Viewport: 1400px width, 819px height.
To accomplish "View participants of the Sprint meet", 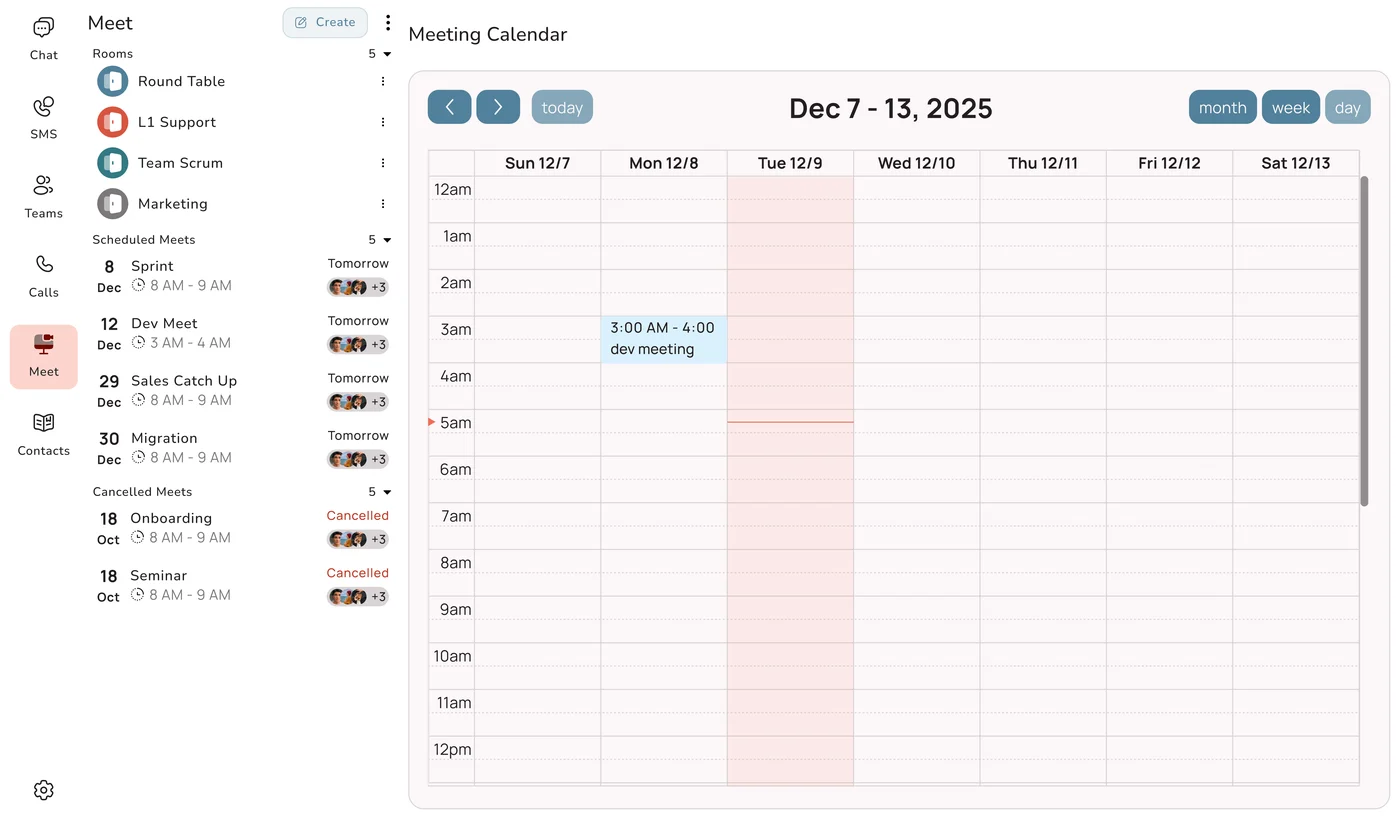I will (x=358, y=287).
